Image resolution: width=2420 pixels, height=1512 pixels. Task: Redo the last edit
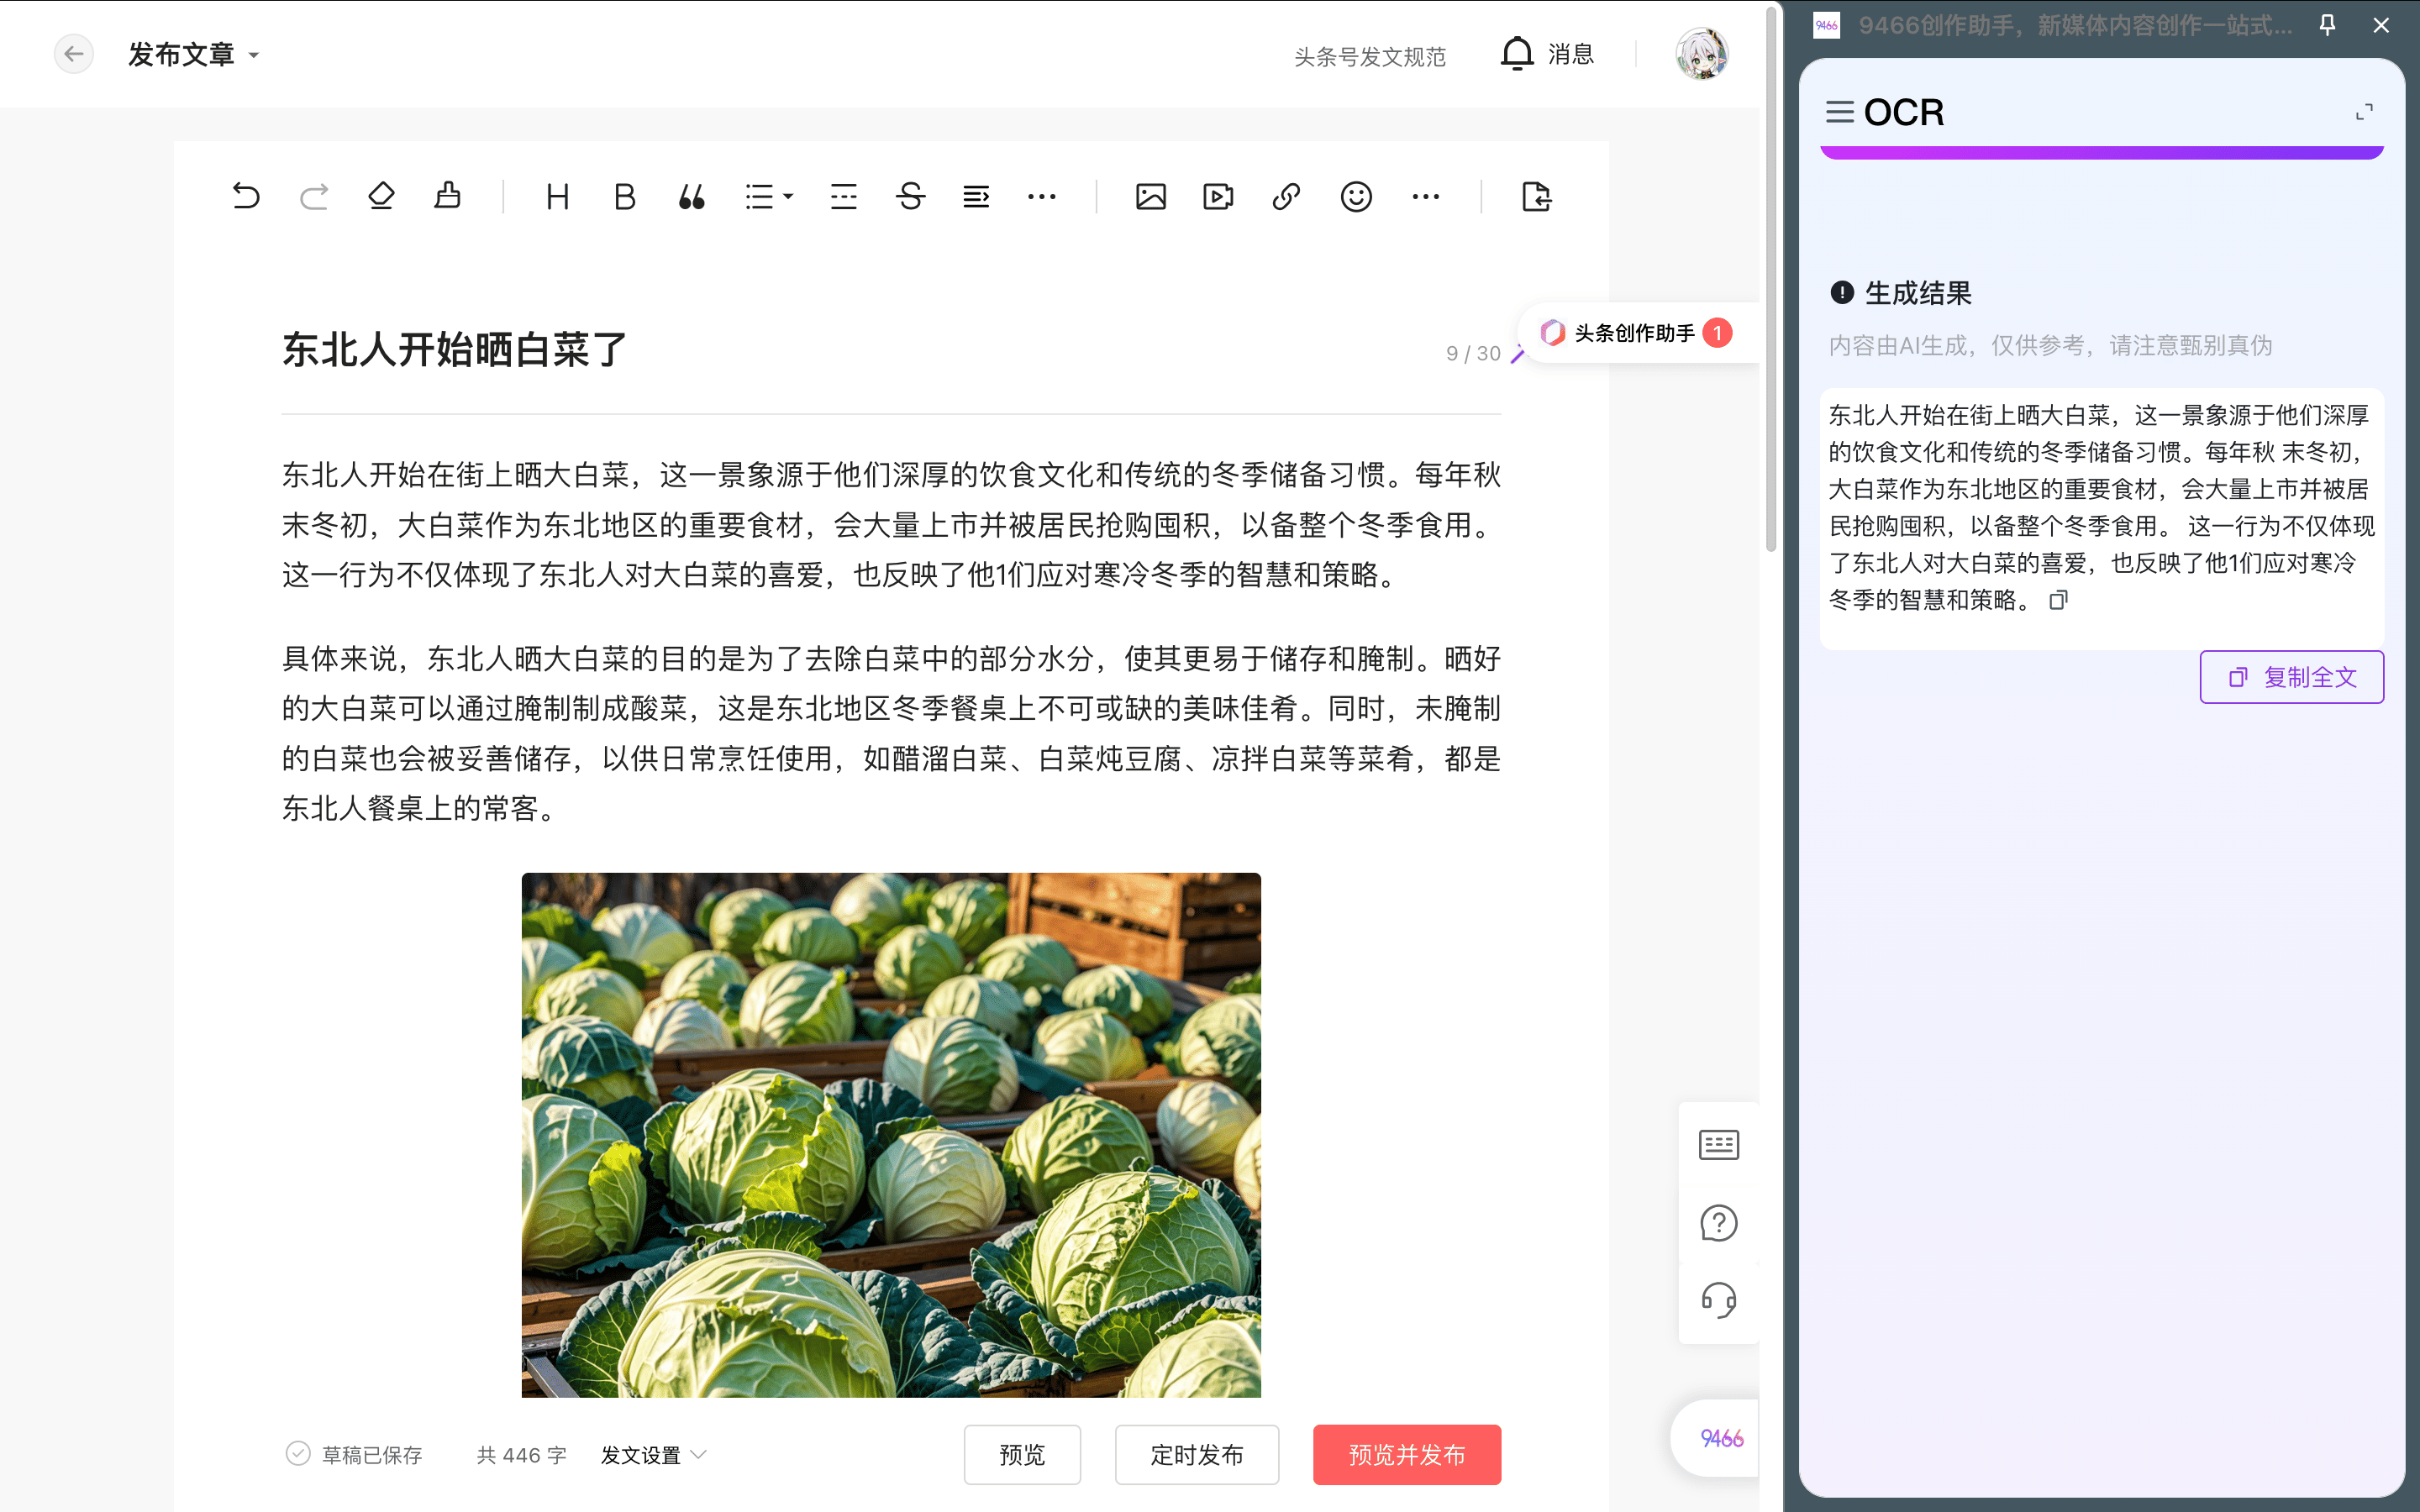pyautogui.click(x=314, y=196)
